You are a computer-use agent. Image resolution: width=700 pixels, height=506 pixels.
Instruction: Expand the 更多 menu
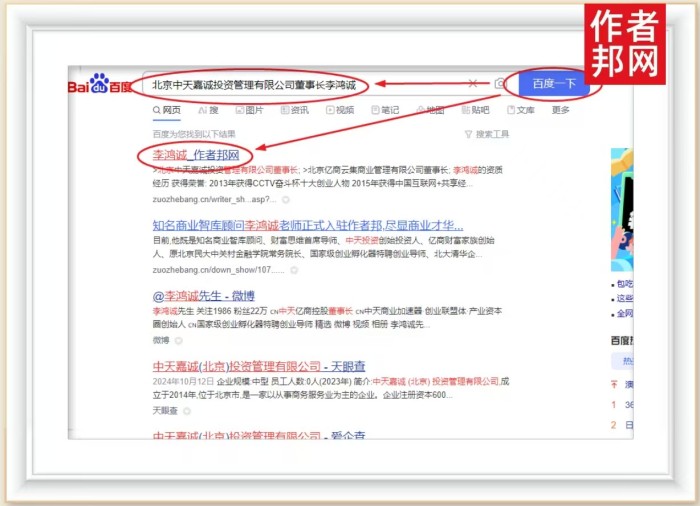click(x=560, y=110)
